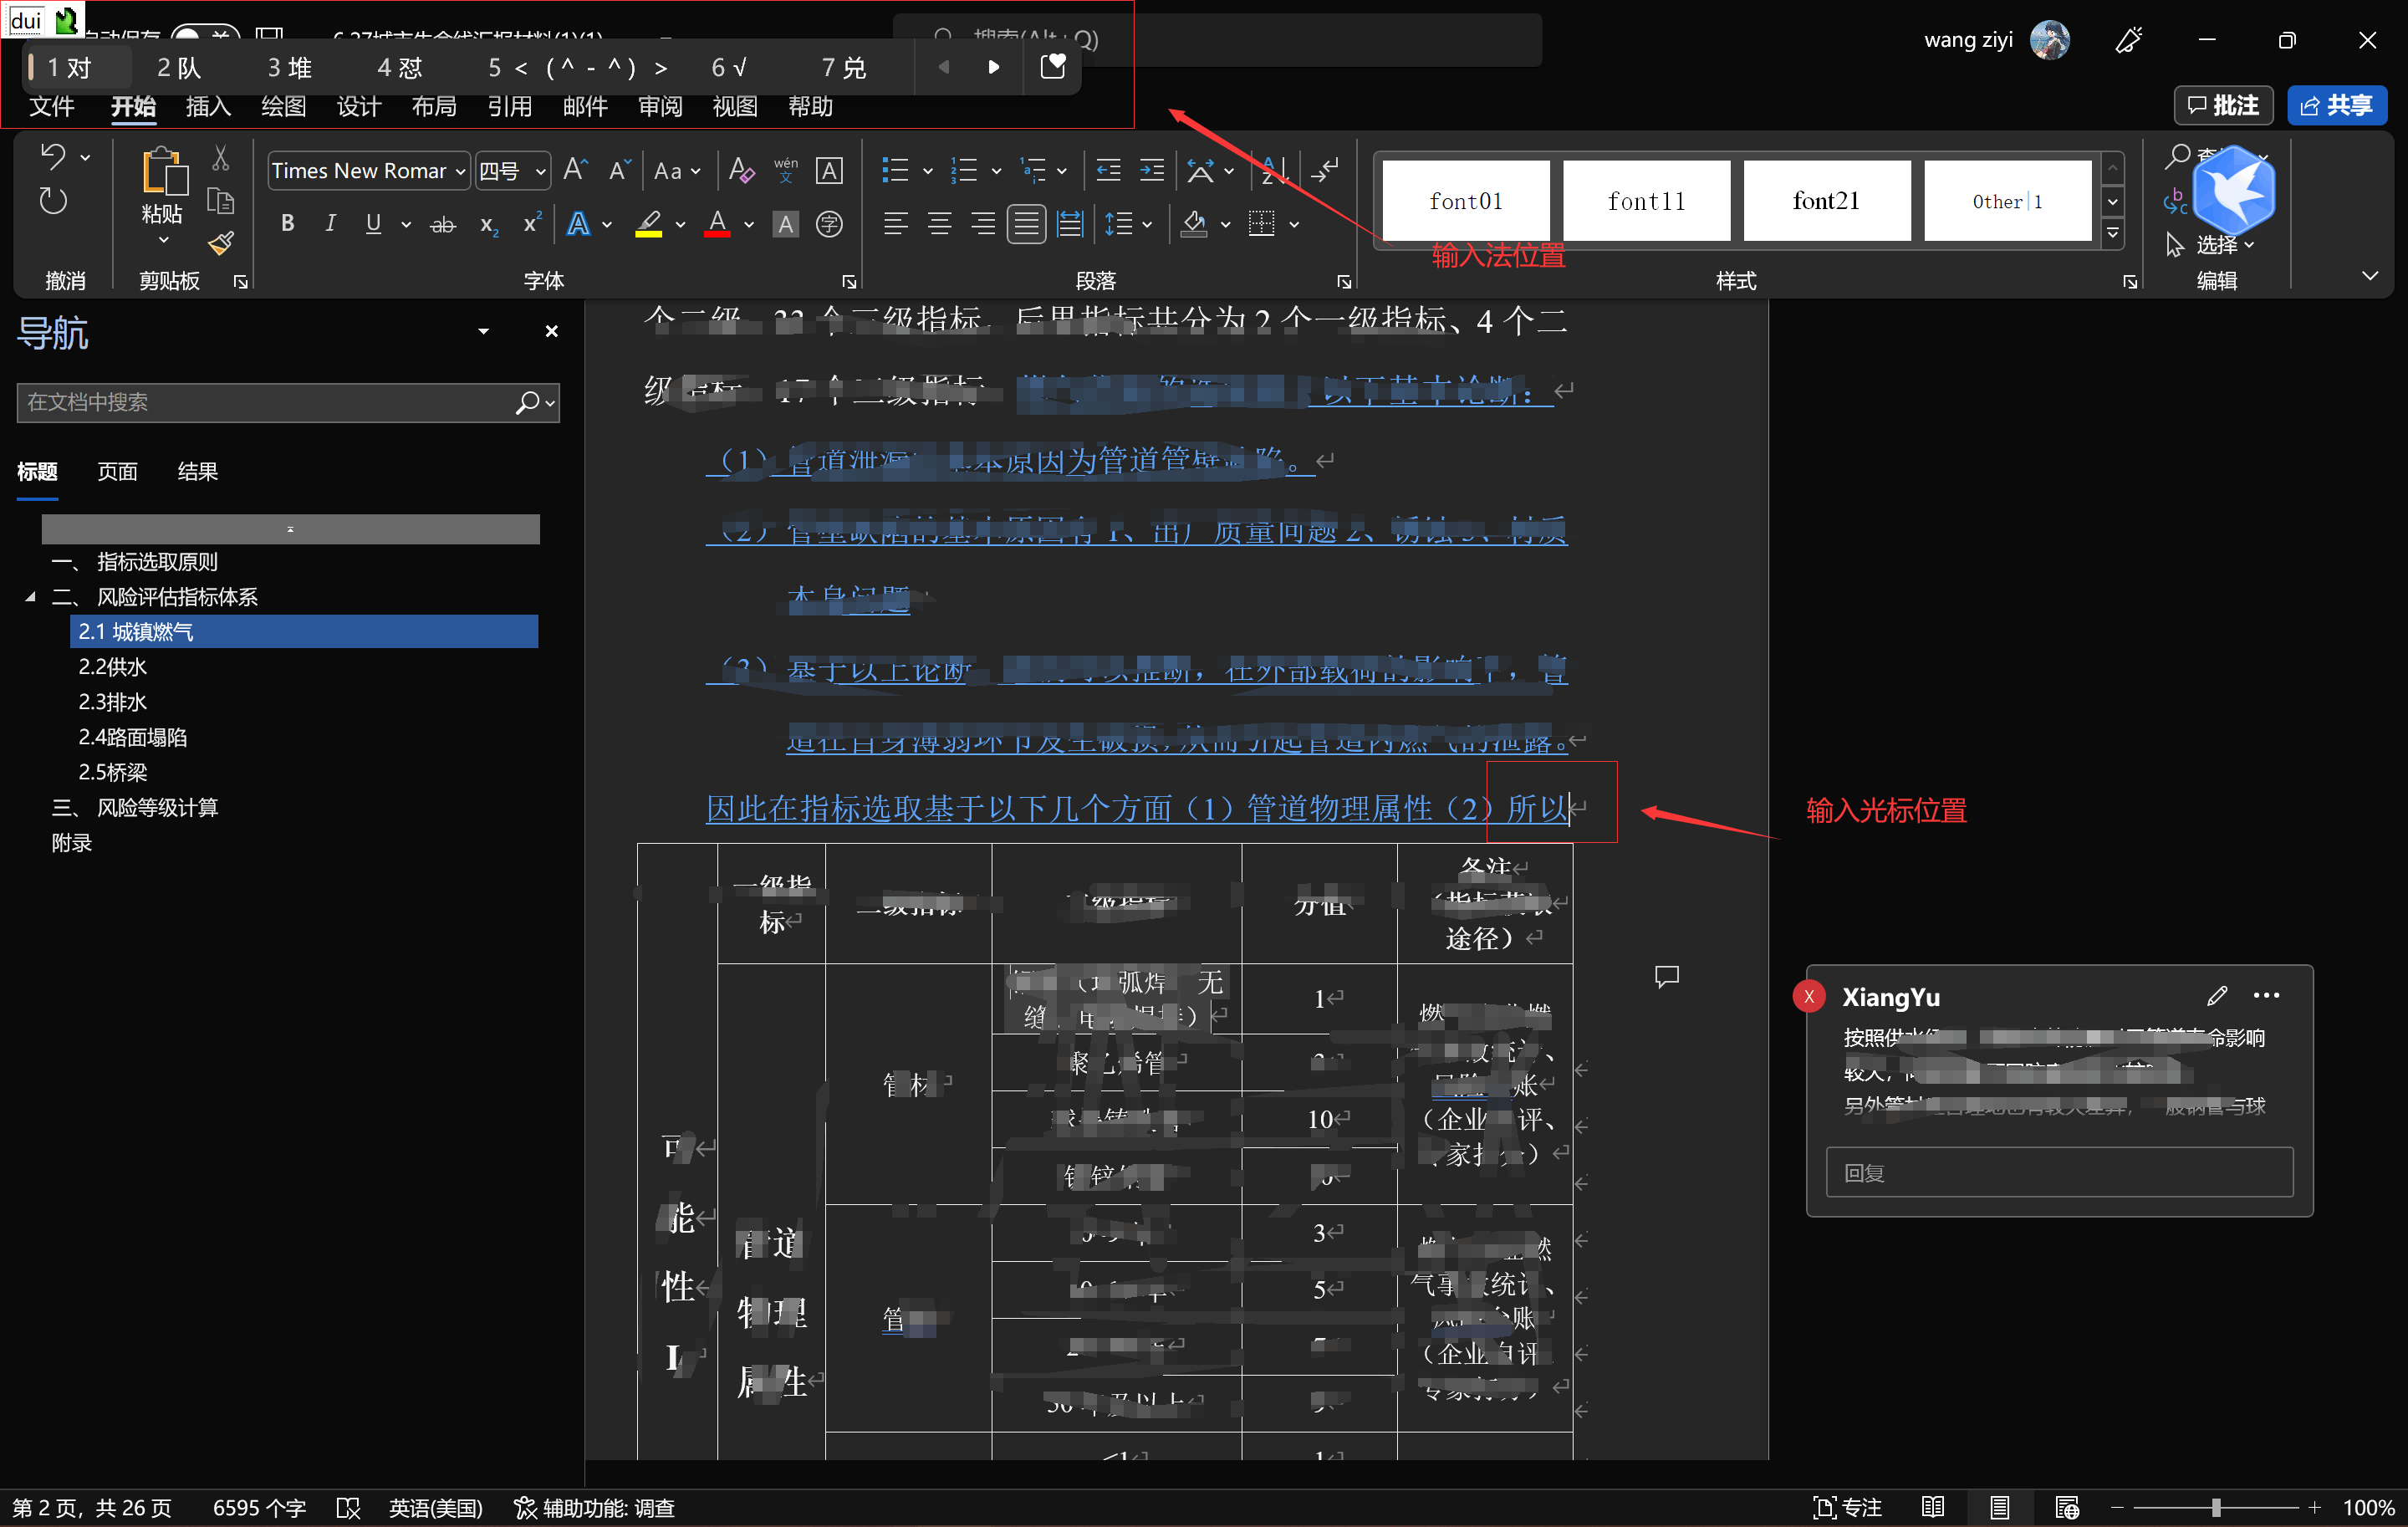Image resolution: width=2408 pixels, height=1527 pixels.
Task: Open the 文件 menu tab
Action: pos(52,106)
